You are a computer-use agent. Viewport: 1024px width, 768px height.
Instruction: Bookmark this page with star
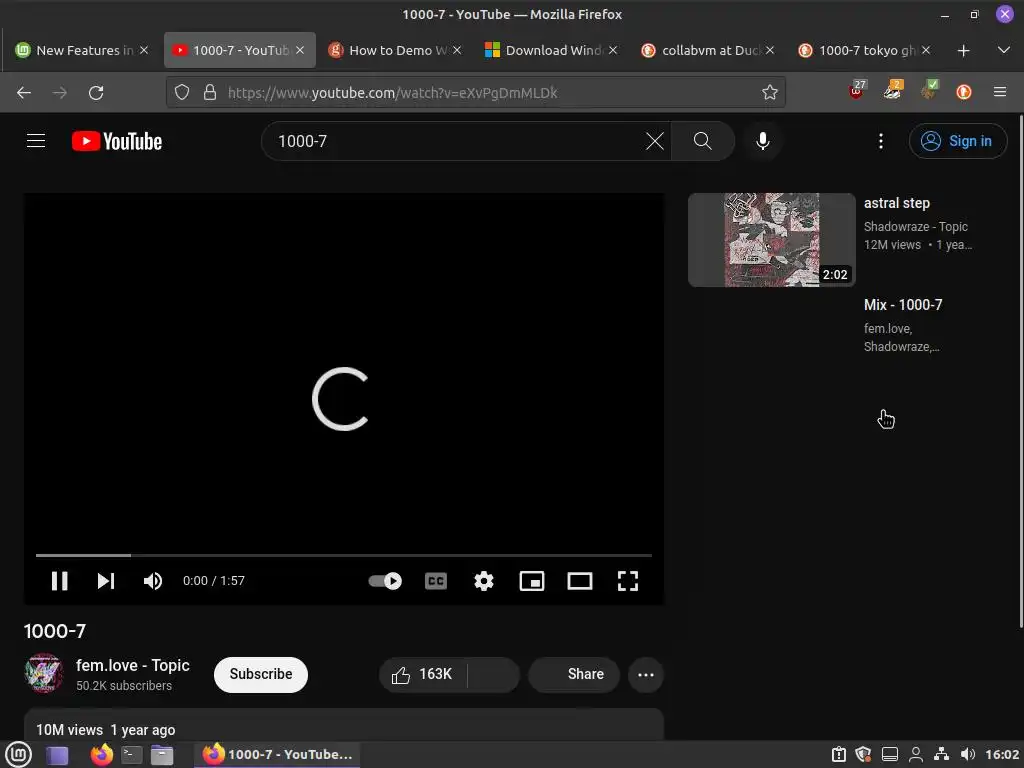click(x=769, y=93)
